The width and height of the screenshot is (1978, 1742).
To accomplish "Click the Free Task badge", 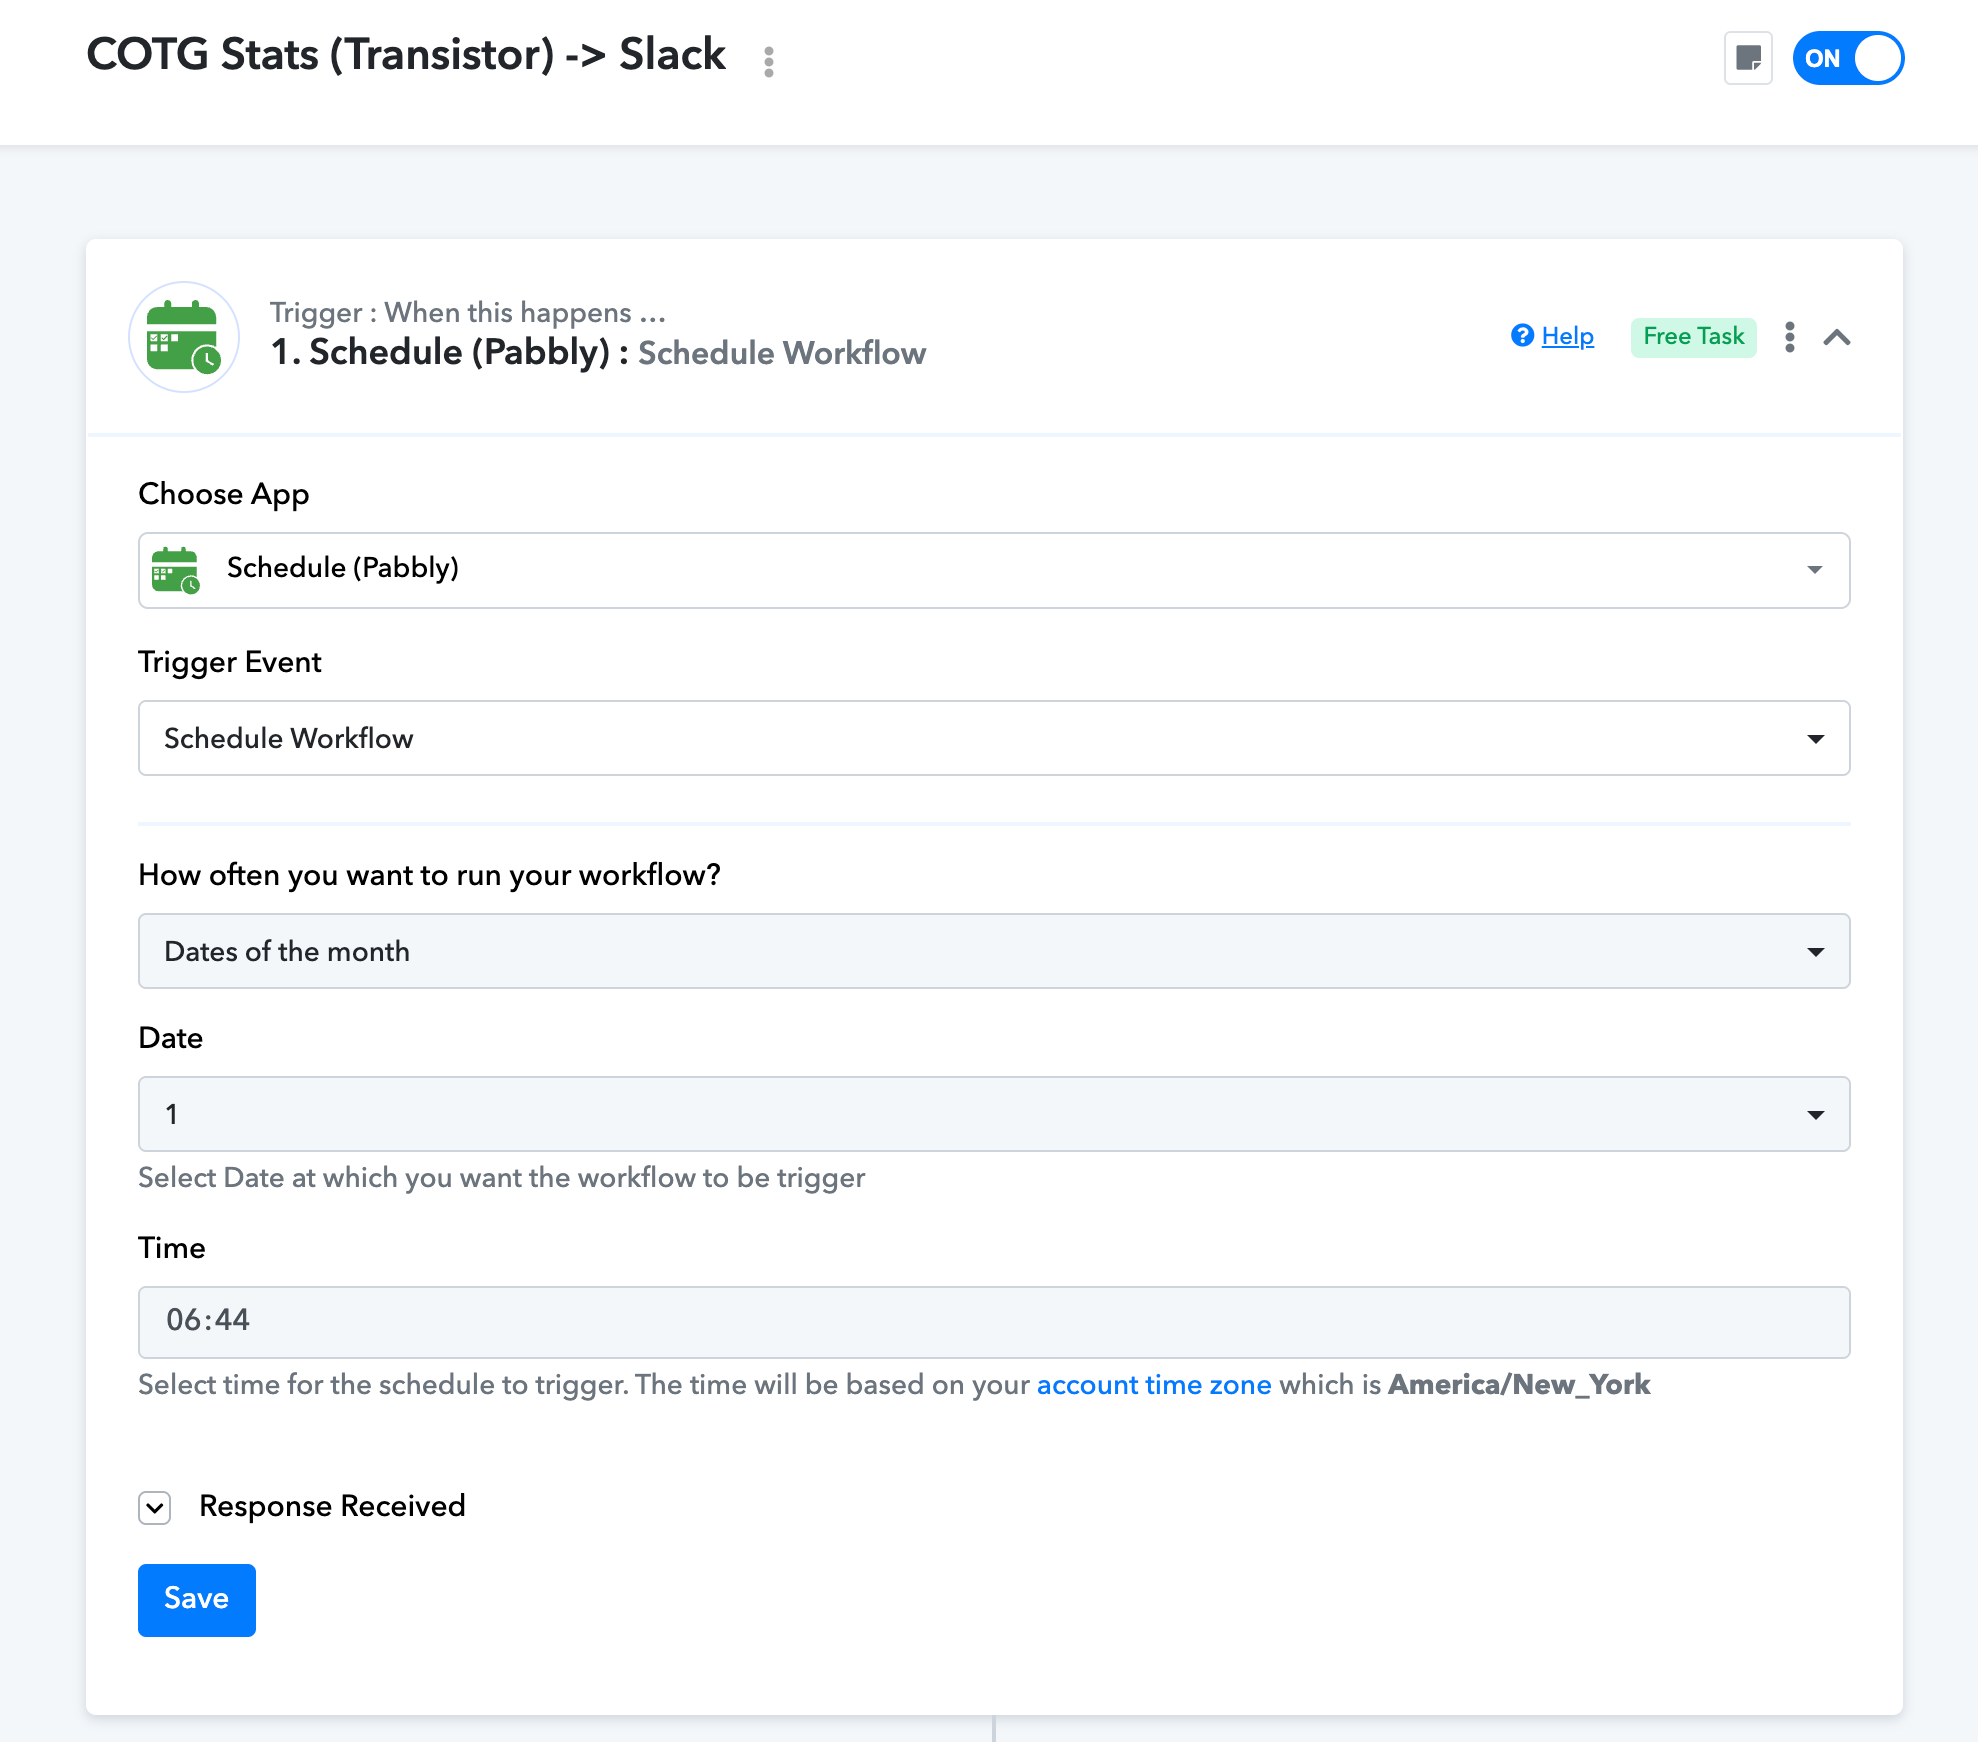I will tap(1693, 336).
